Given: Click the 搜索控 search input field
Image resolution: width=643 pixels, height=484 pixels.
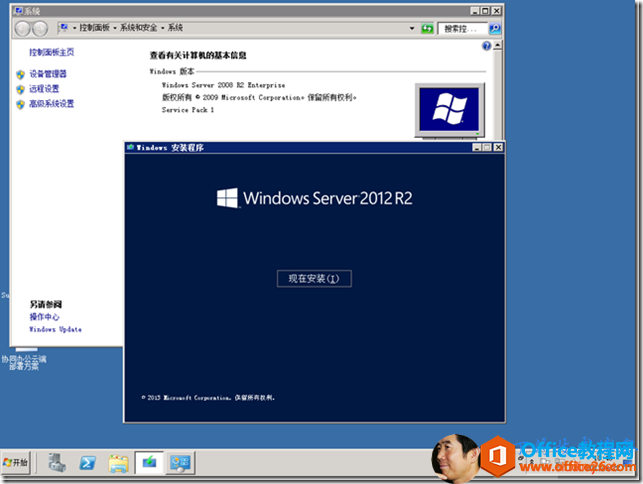Looking at the screenshot, I should pyautogui.click(x=462, y=28).
